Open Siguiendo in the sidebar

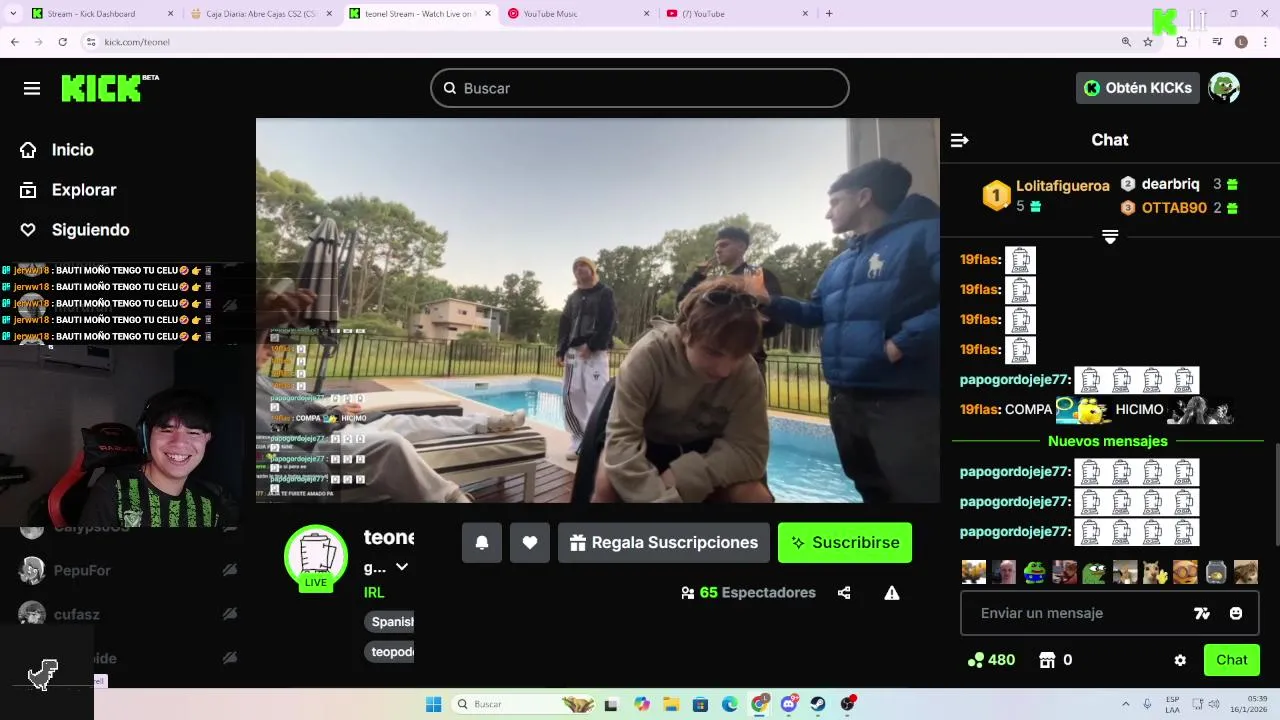coord(75,230)
